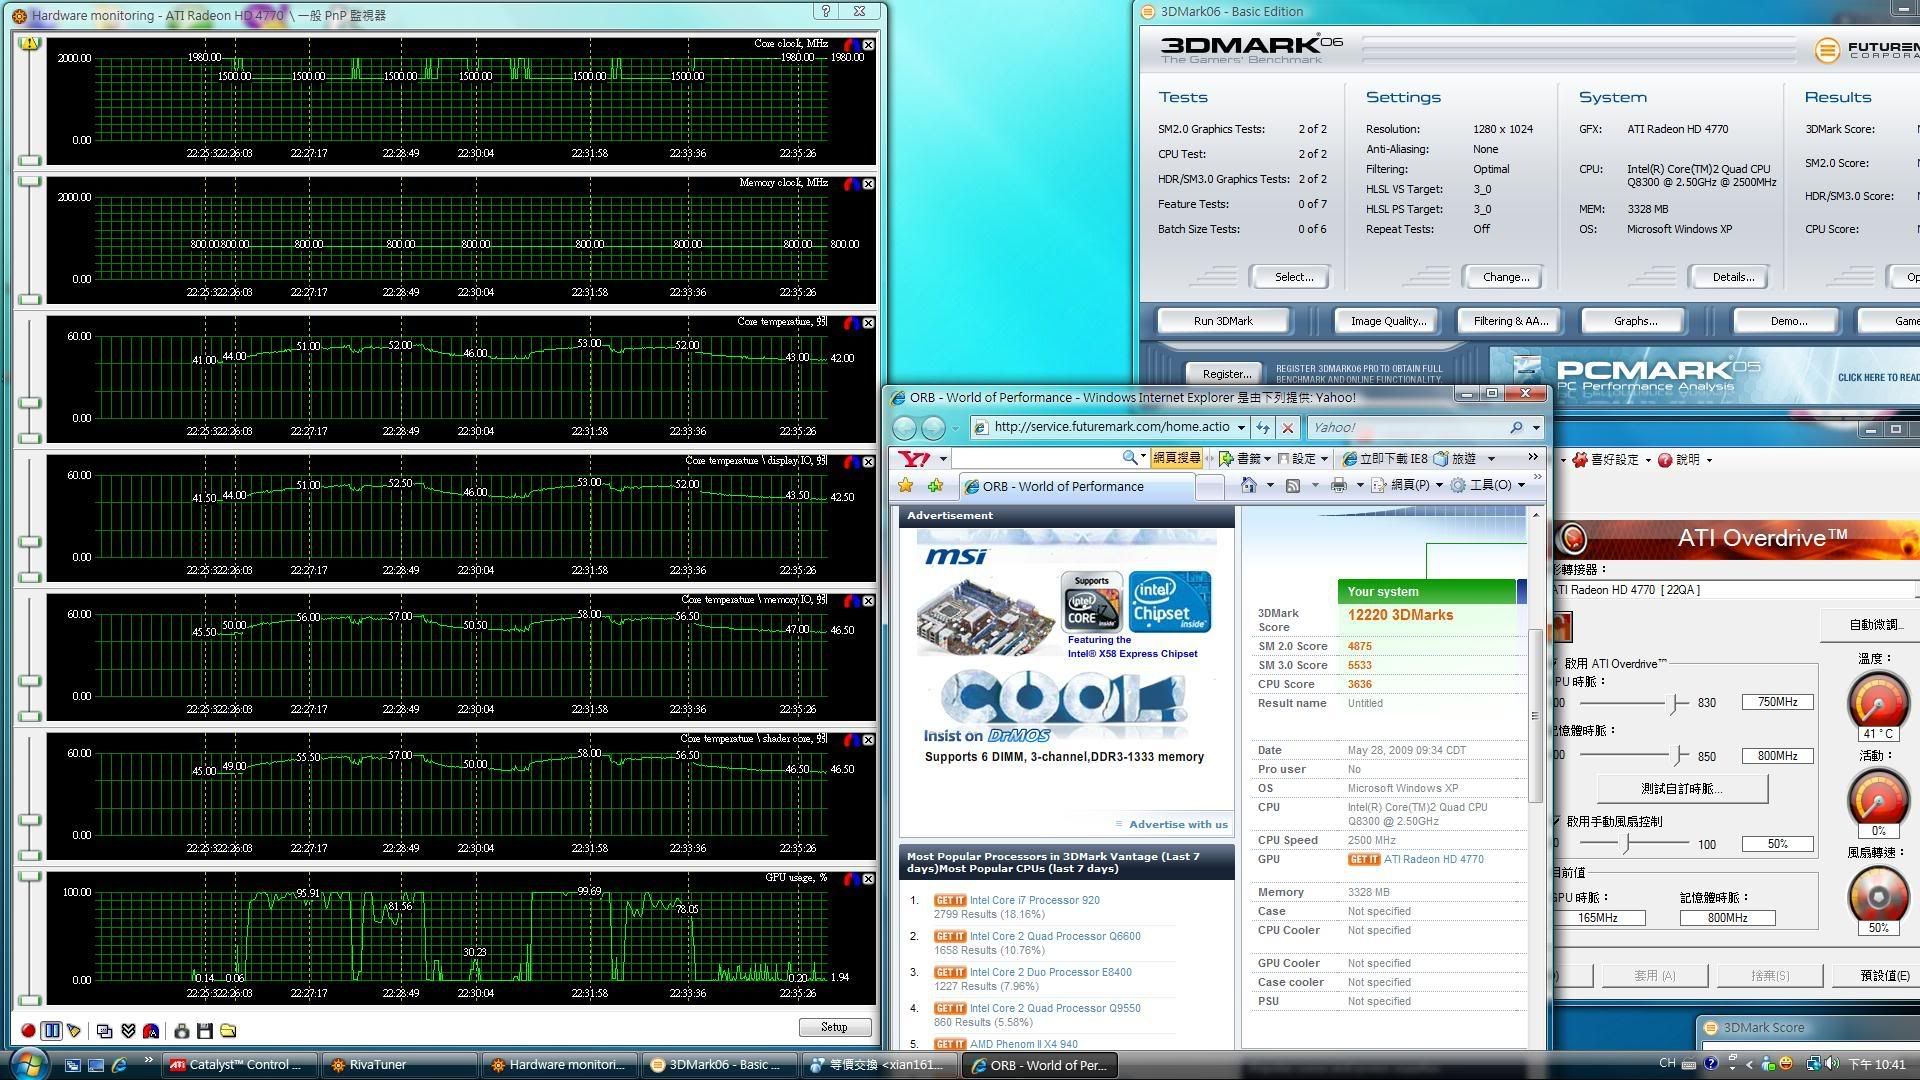Click the Yahoo search box in IE
Viewport: 1920px width, 1080px height.
(x=1405, y=428)
